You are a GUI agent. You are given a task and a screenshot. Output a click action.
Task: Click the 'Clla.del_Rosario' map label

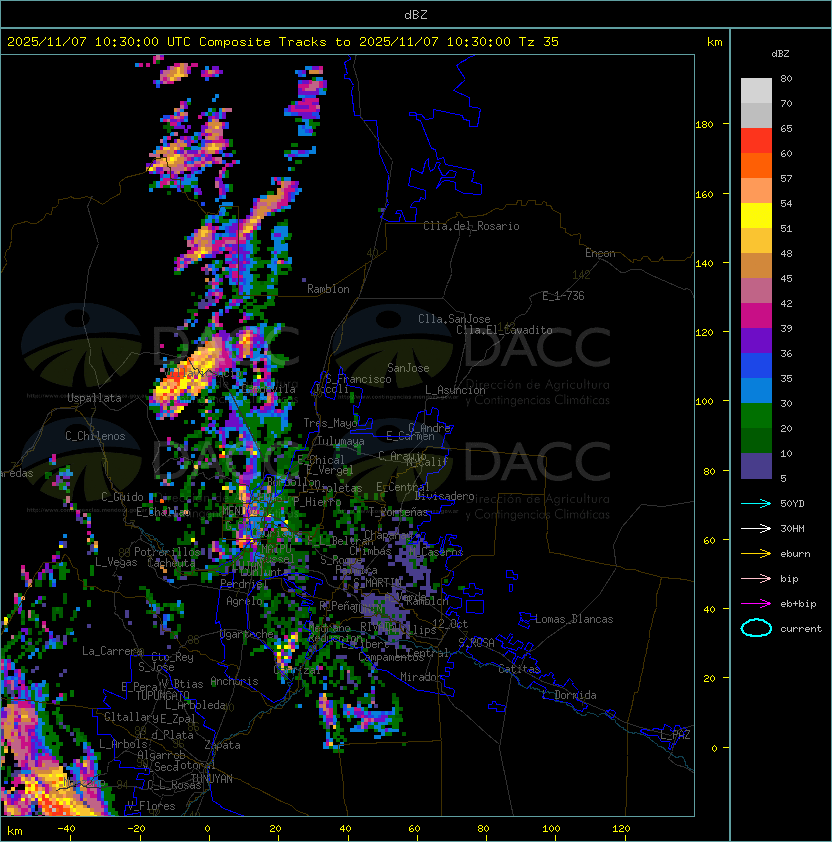pyautogui.click(x=471, y=226)
